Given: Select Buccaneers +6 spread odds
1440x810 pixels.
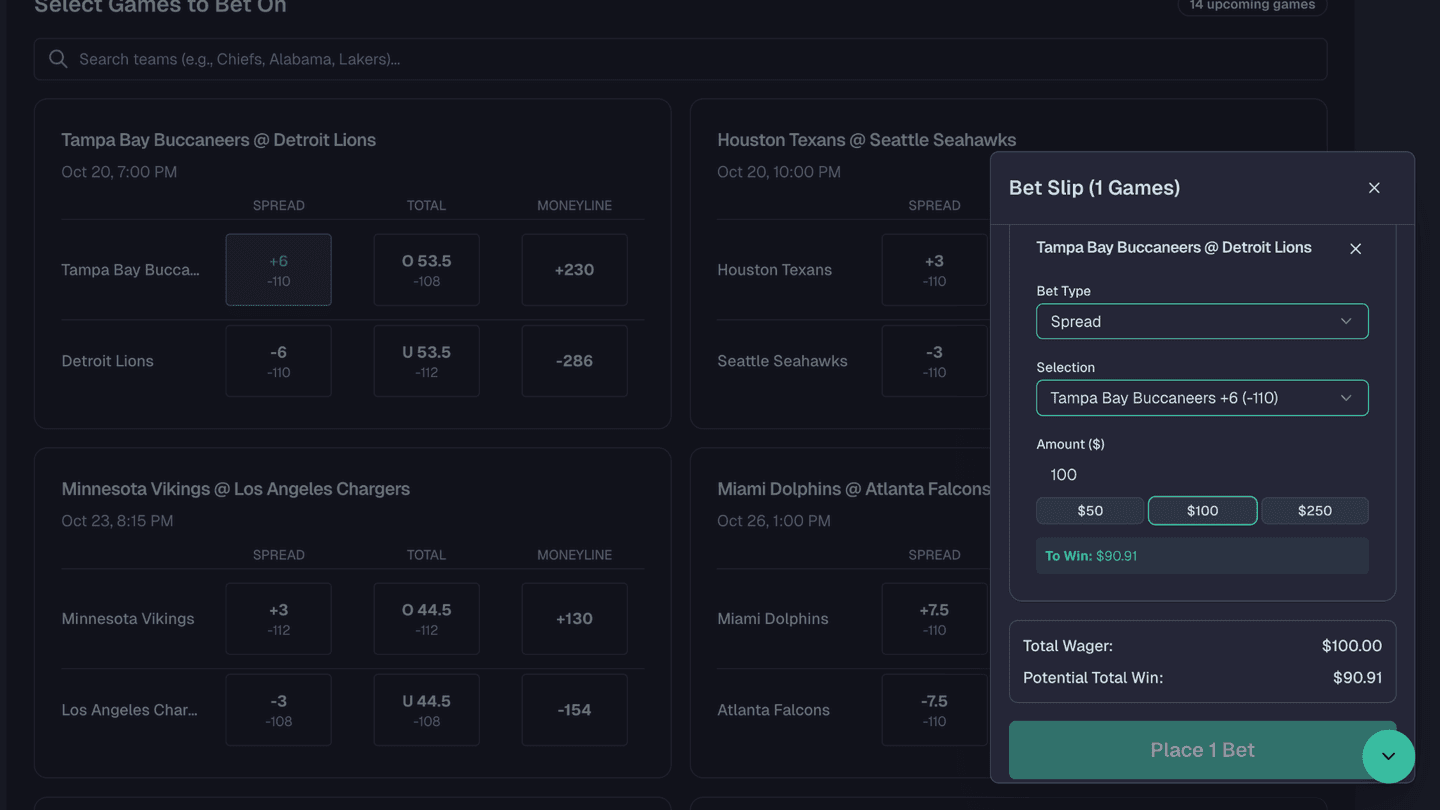Looking at the screenshot, I should coord(278,269).
